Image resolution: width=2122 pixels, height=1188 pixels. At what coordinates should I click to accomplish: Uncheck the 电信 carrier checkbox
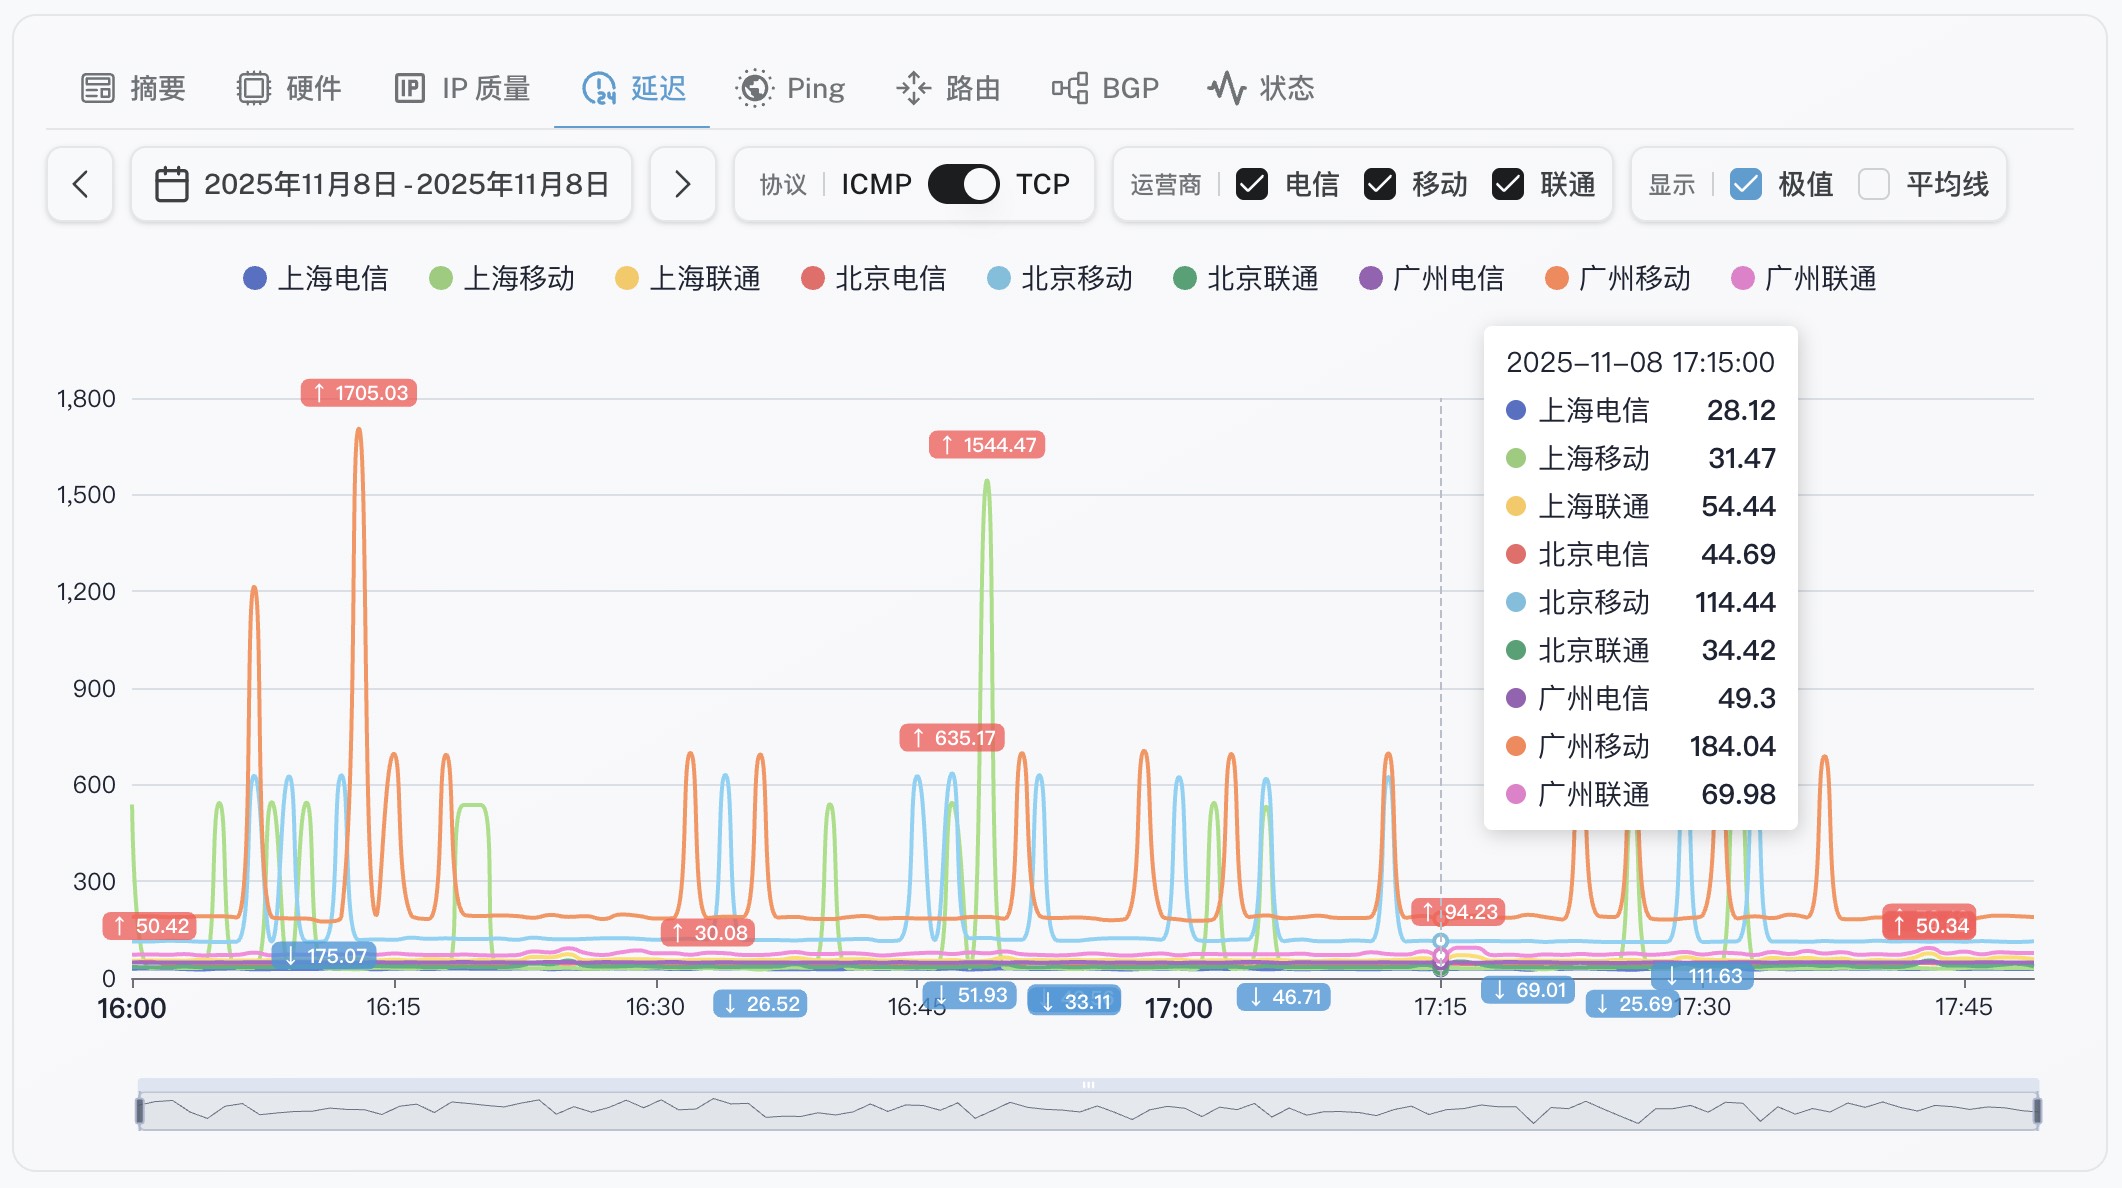click(x=1252, y=184)
